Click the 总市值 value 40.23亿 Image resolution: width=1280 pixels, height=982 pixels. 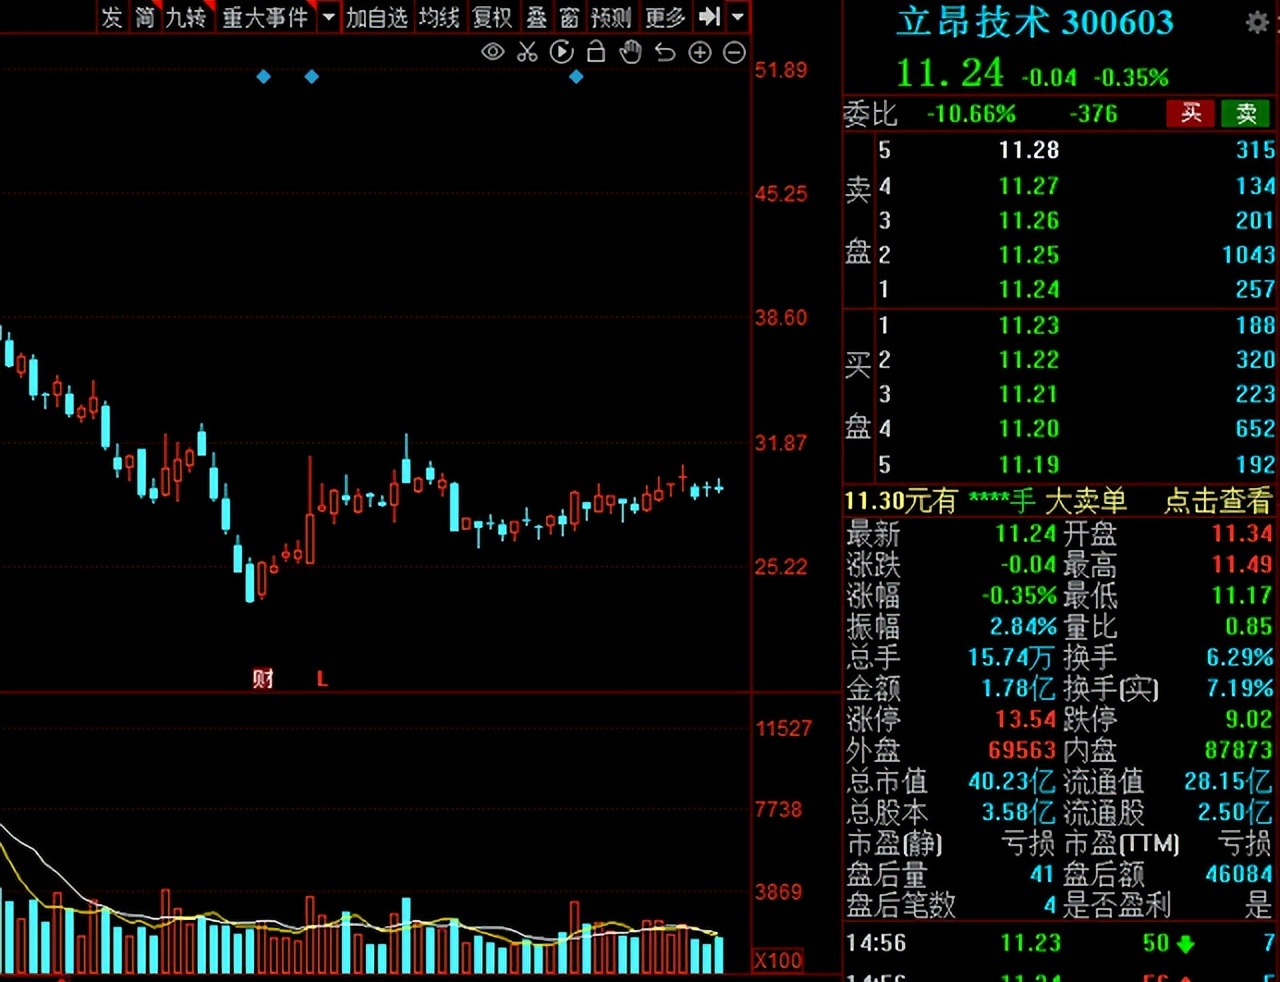[1011, 781]
